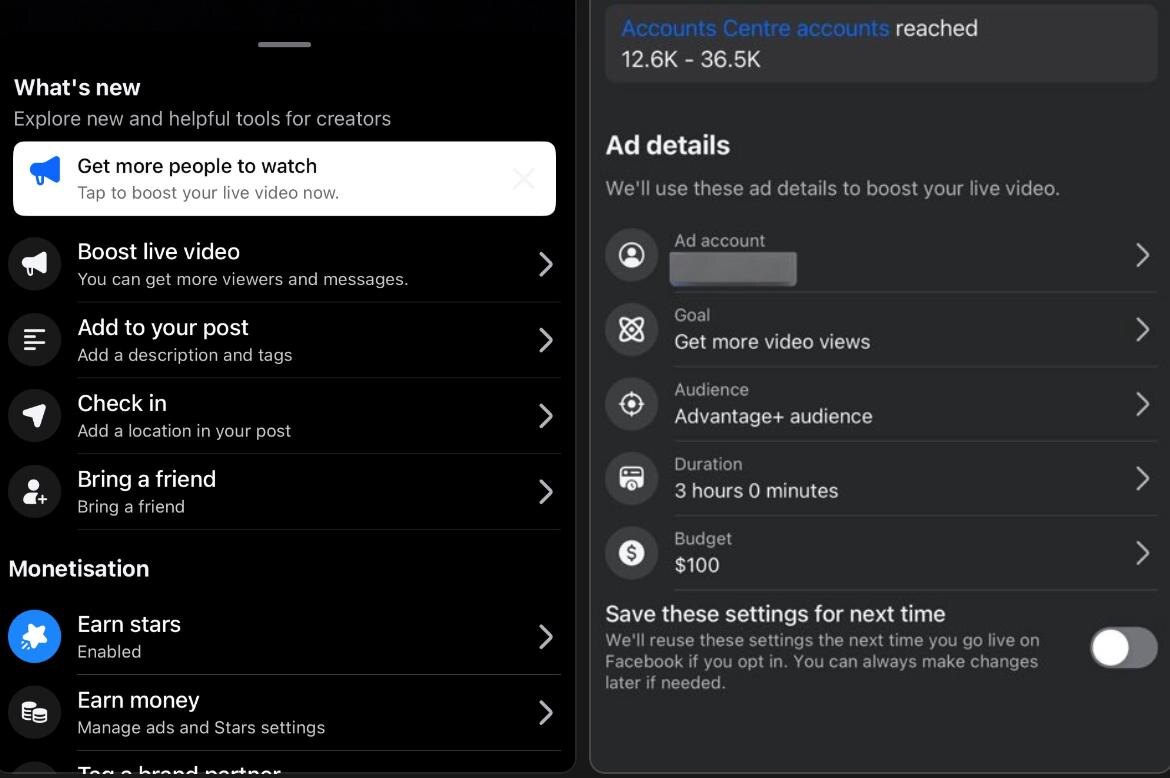The image size is (1170, 778).
Task: Click the Monetisation section heading
Action: tap(78, 568)
